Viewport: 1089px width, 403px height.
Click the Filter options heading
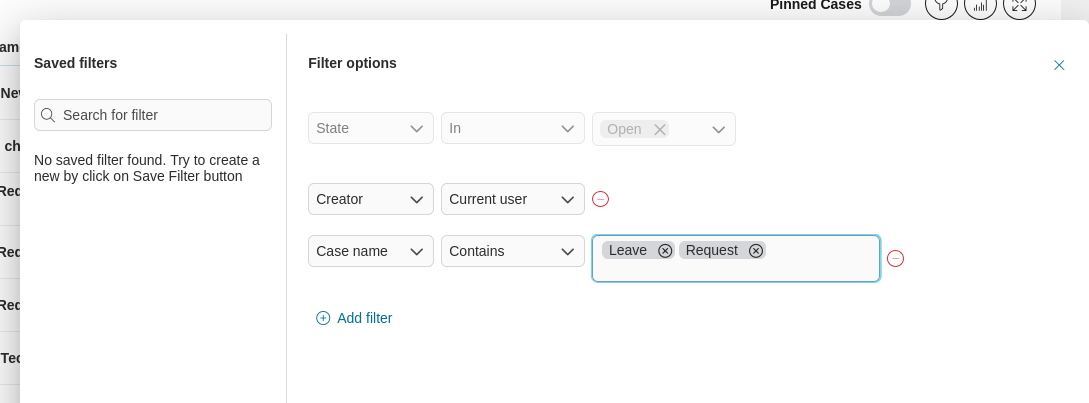tap(352, 63)
